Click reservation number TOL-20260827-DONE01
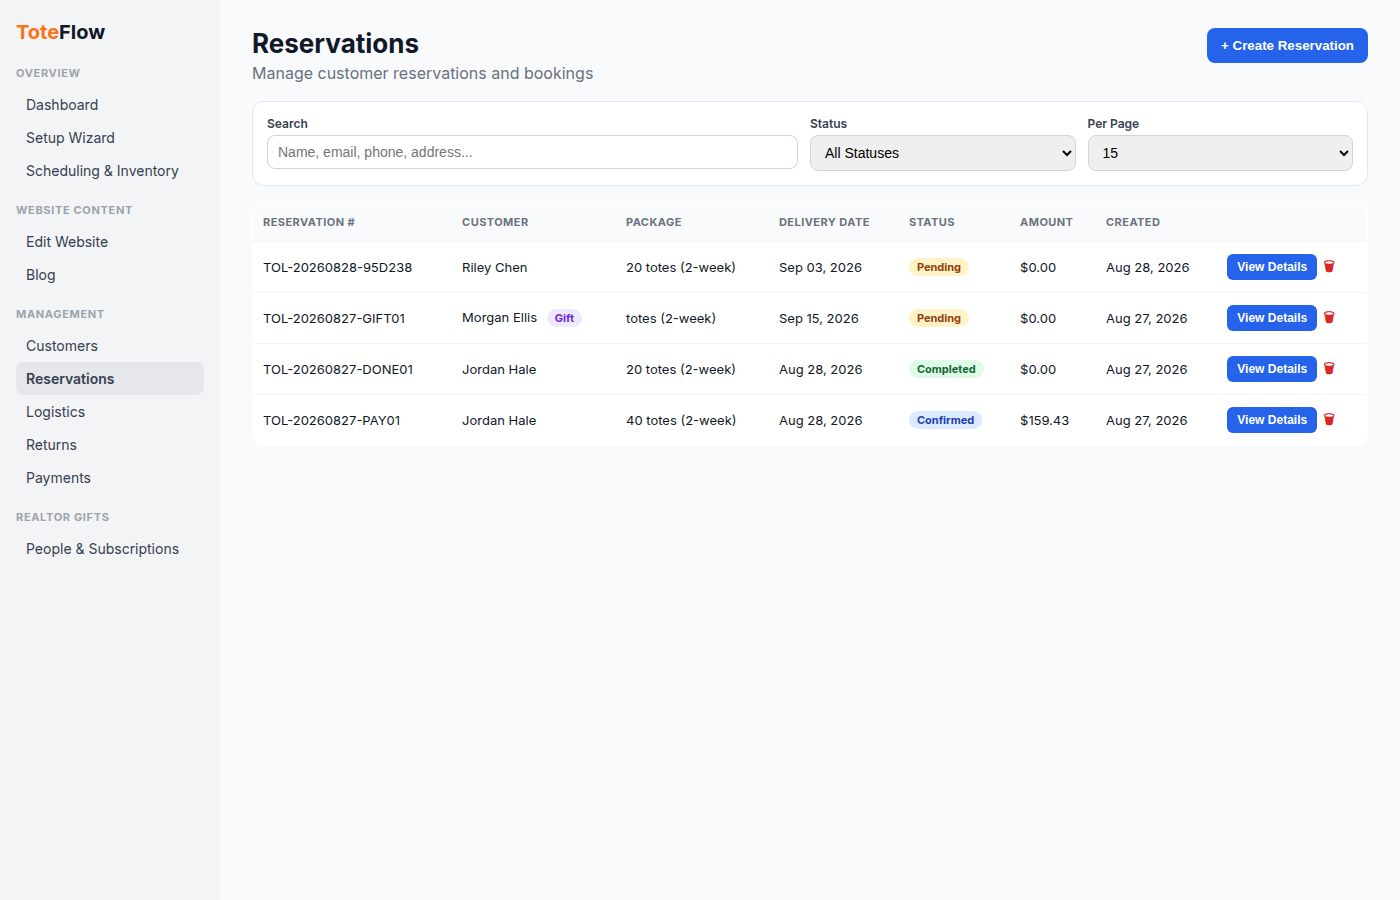The width and height of the screenshot is (1400, 900). 338,369
